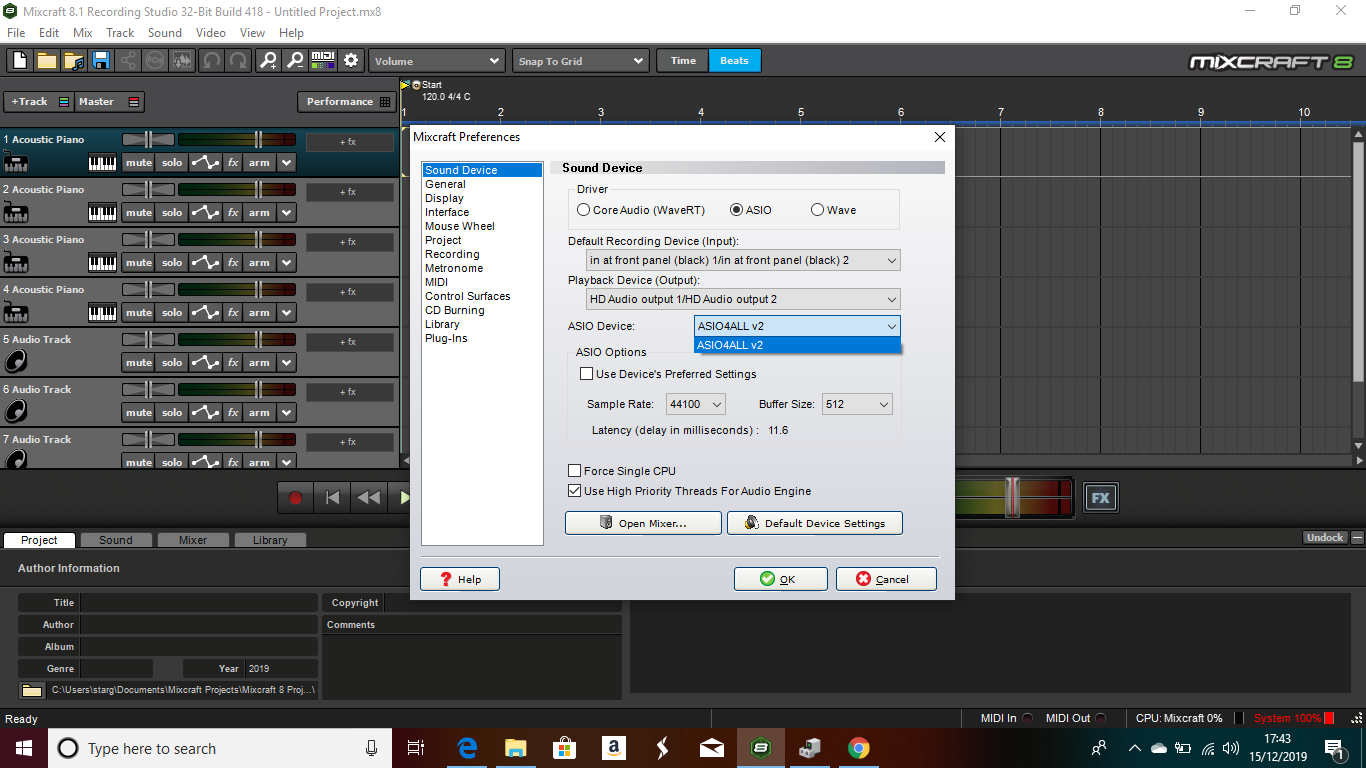This screenshot has height=768, width=1366.
Task: Zoom in with the magnifier plus icon
Action: coord(267,61)
